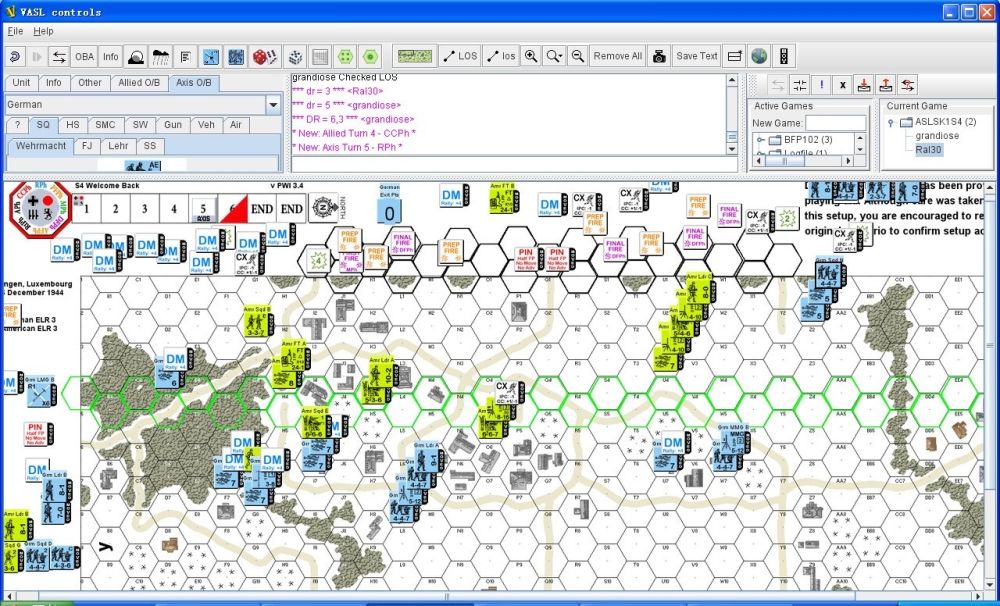Select the FJ unit tab
This screenshot has width=1000, height=606.
click(87, 146)
